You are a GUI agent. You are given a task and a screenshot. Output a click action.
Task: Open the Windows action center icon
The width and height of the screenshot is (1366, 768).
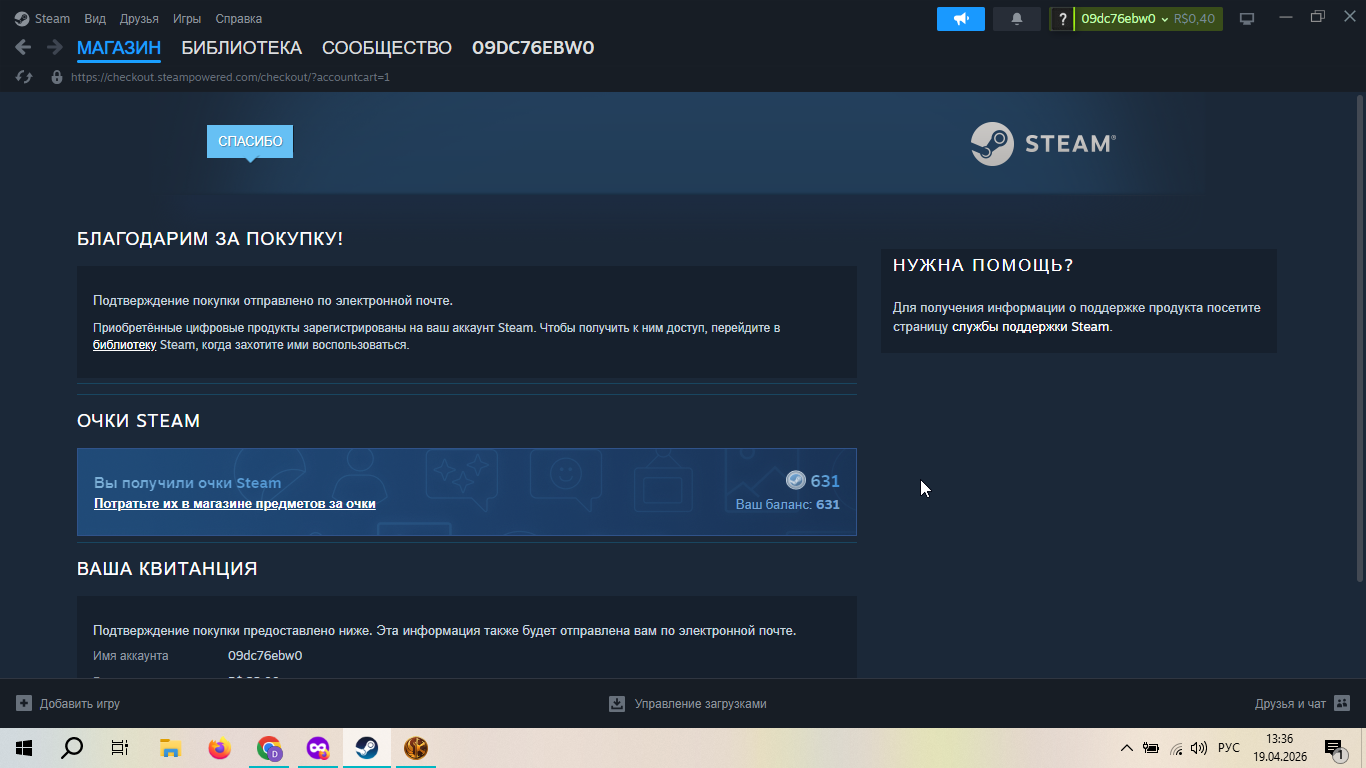click(1334, 748)
